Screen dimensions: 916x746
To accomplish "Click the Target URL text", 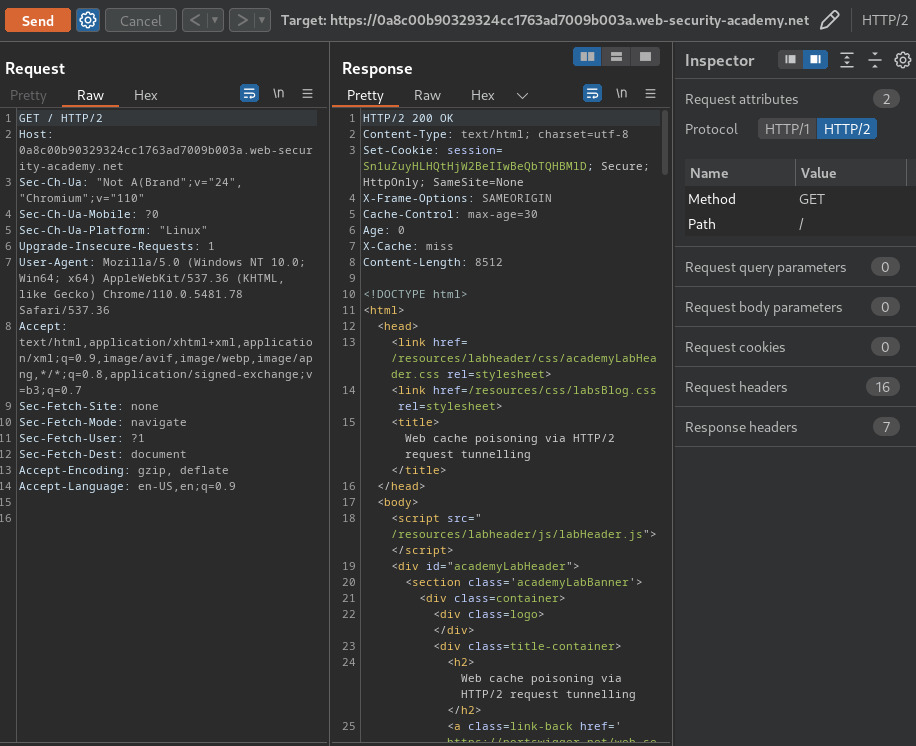I will tap(544, 20).
